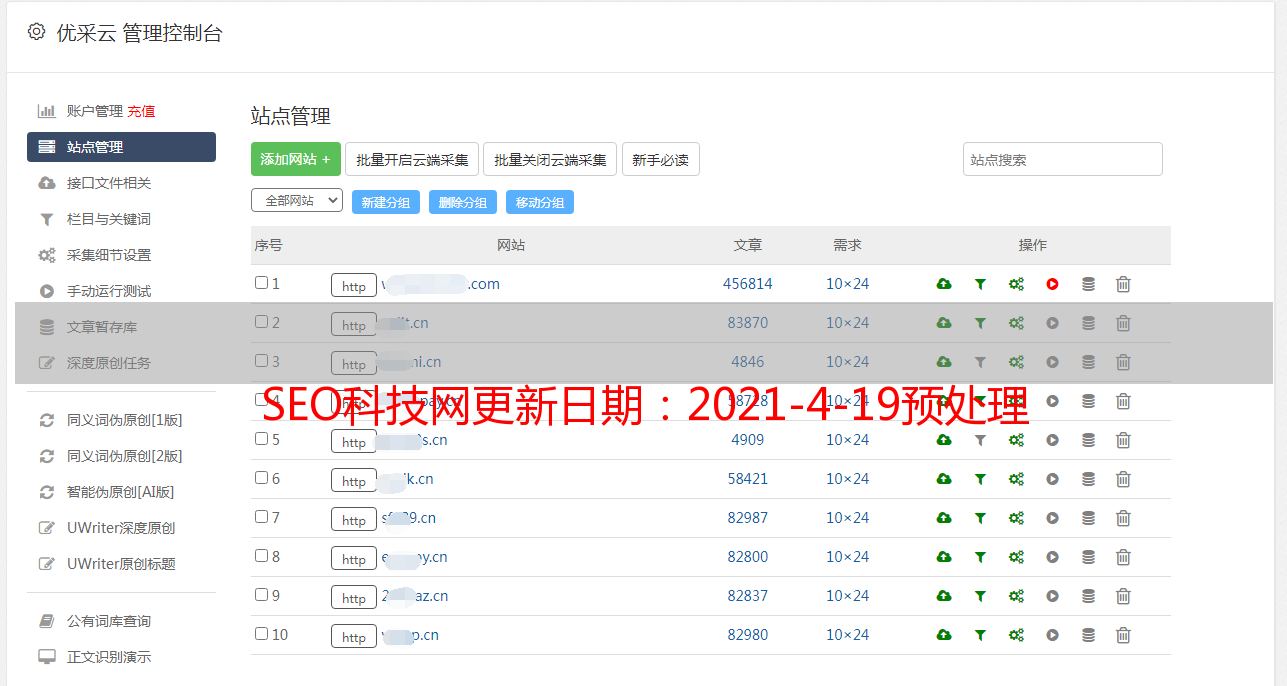
Task: Open the database icon in row 10
Action: point(1088,635)
